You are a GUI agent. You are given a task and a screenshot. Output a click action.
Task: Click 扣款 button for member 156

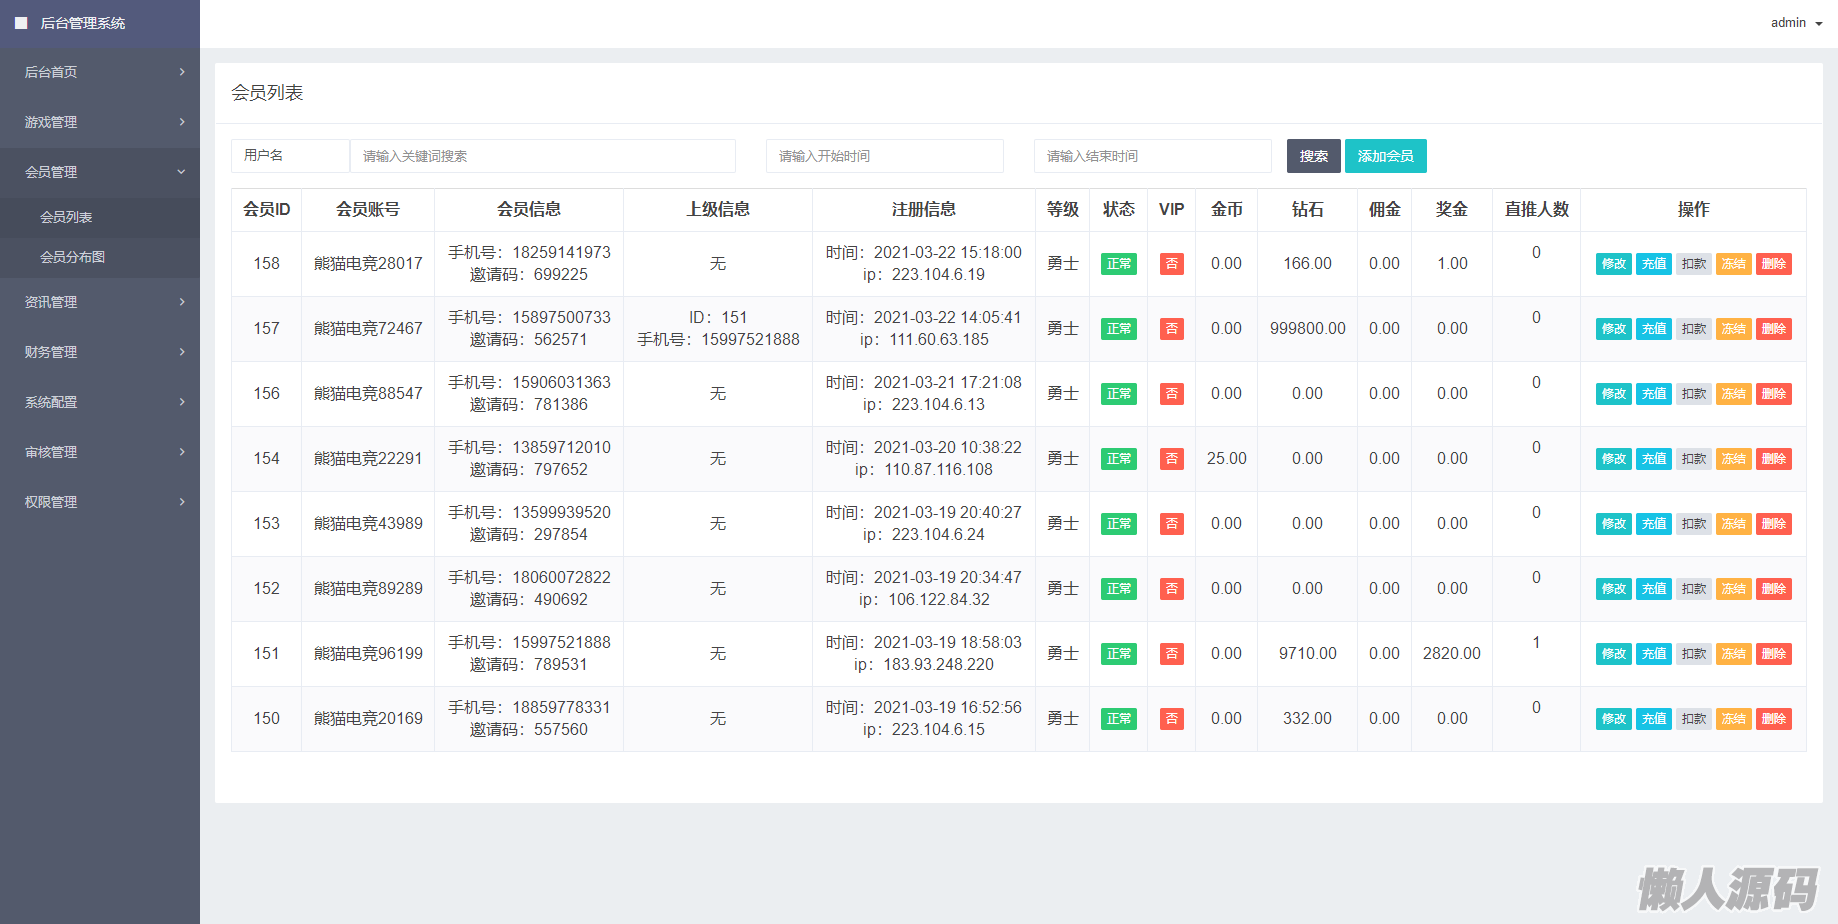(x=1693, y=394)
